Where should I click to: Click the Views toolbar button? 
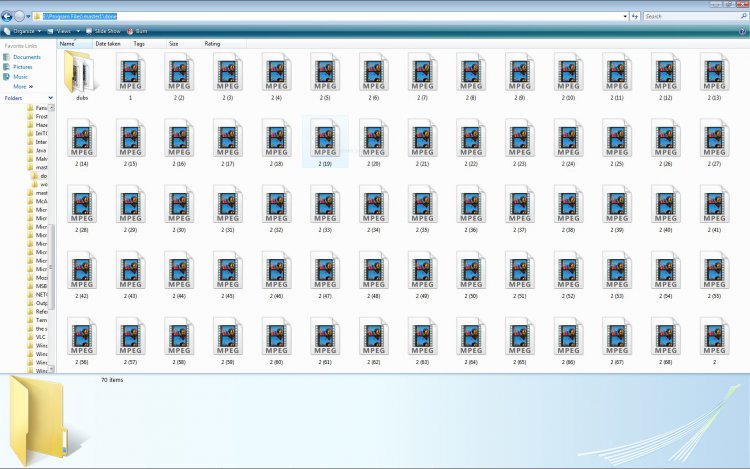pos(60,31)
